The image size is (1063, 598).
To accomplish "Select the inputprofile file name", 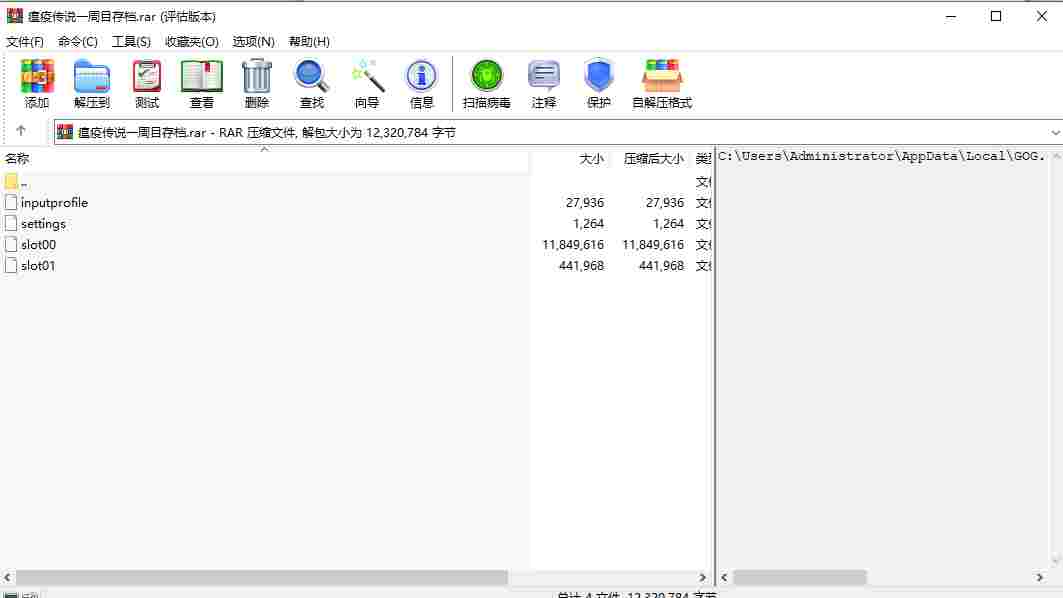I will [x=54, y=203].
